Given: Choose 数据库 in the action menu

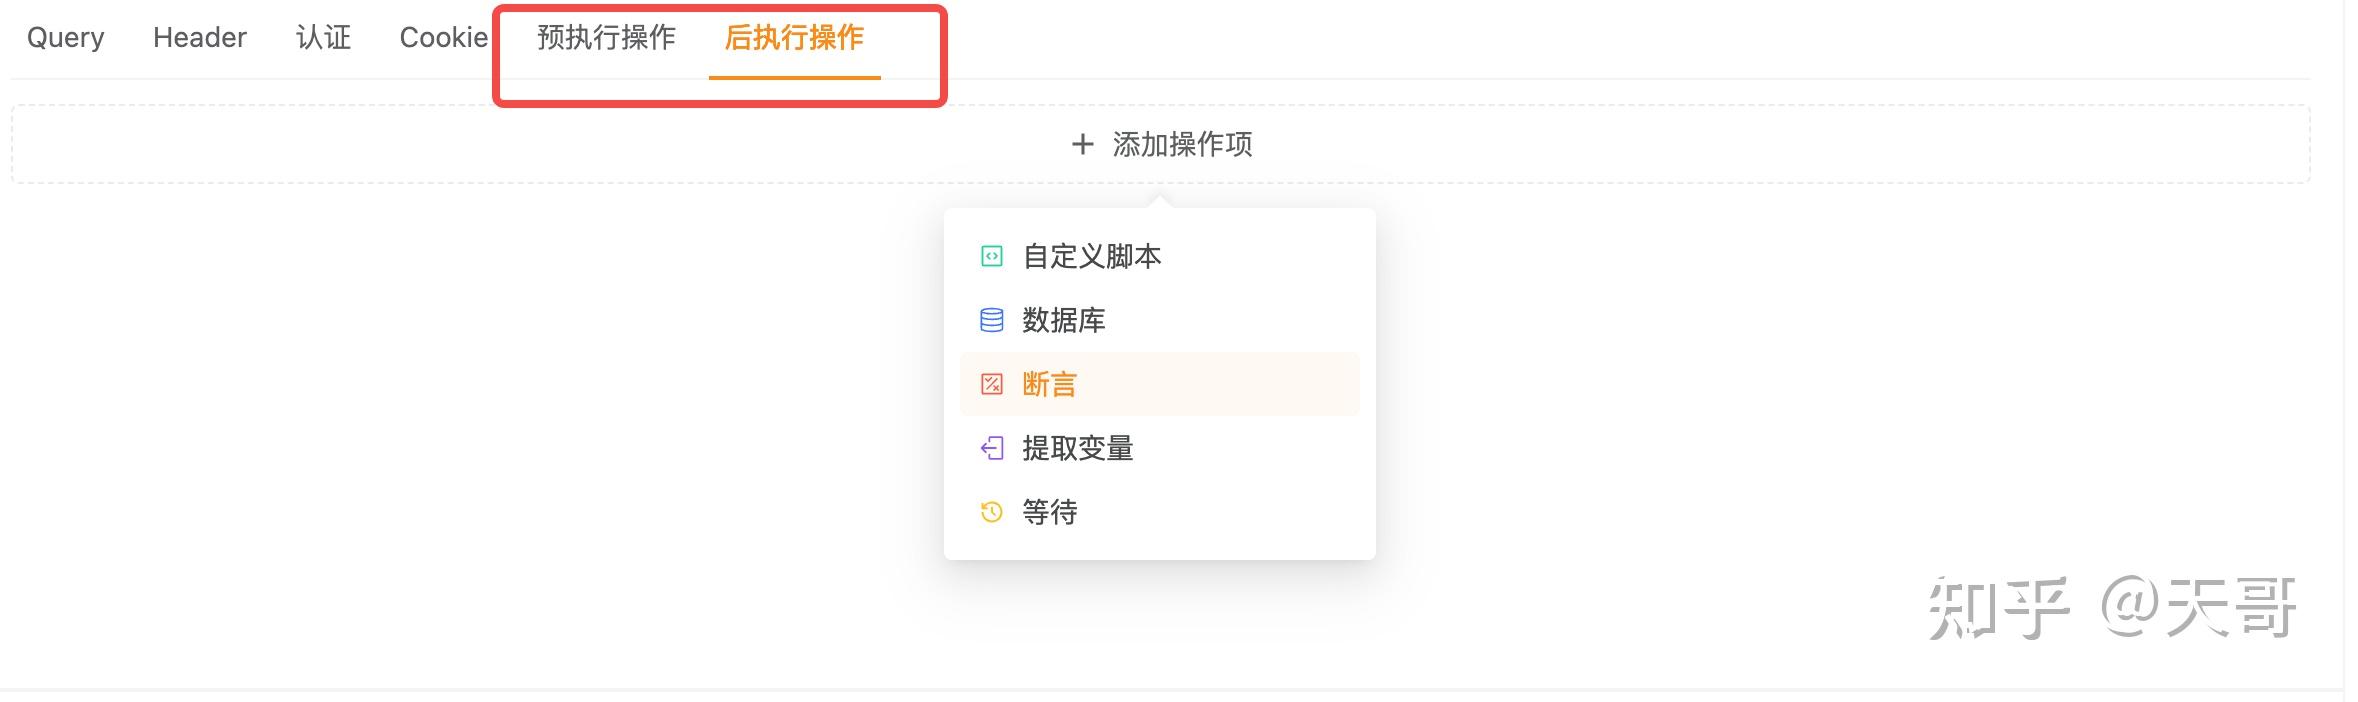Looking at the screenshot, I should (1065, 320).
